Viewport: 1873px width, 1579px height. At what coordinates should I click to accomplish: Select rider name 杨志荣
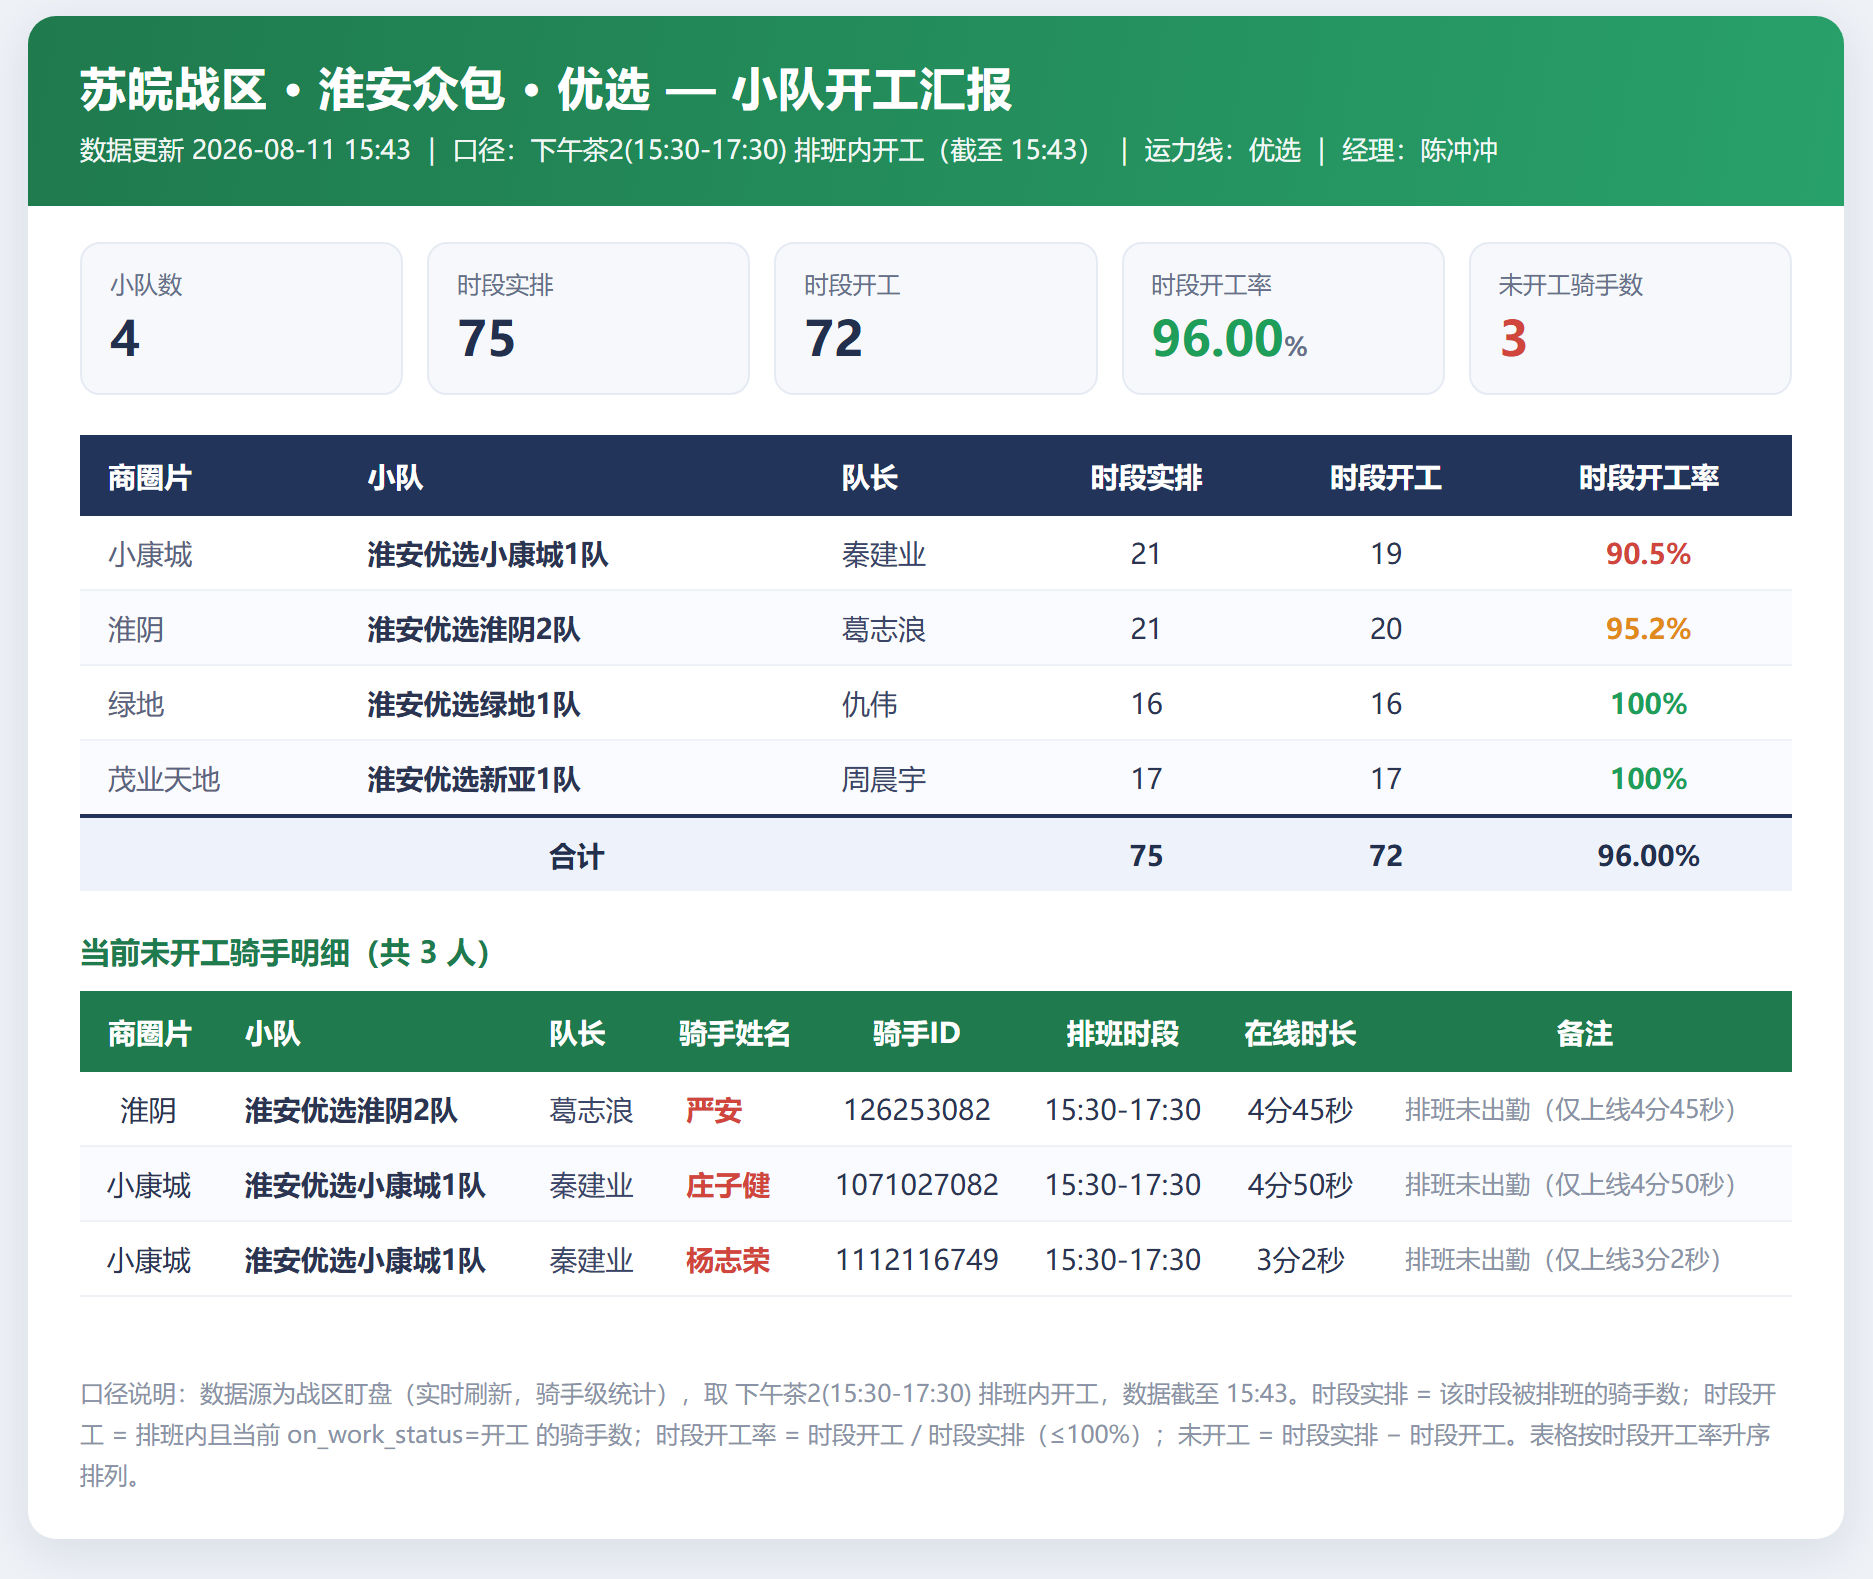728,1260
